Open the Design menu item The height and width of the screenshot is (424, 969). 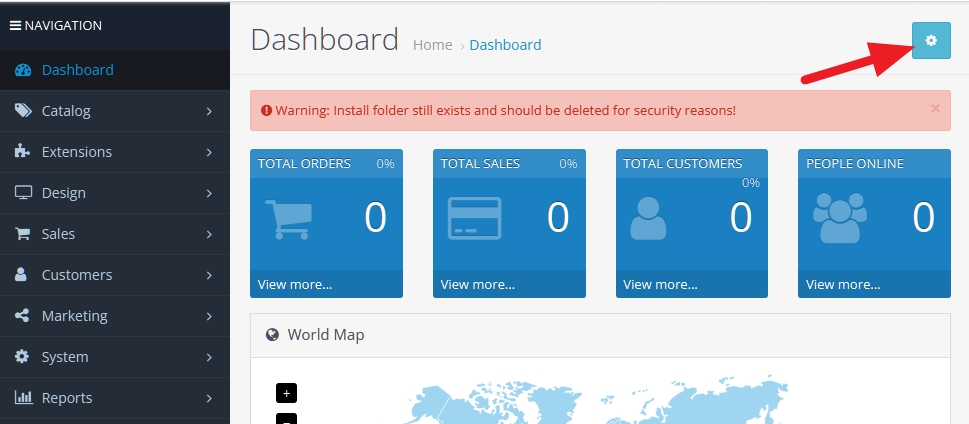(x=115, y=193)
